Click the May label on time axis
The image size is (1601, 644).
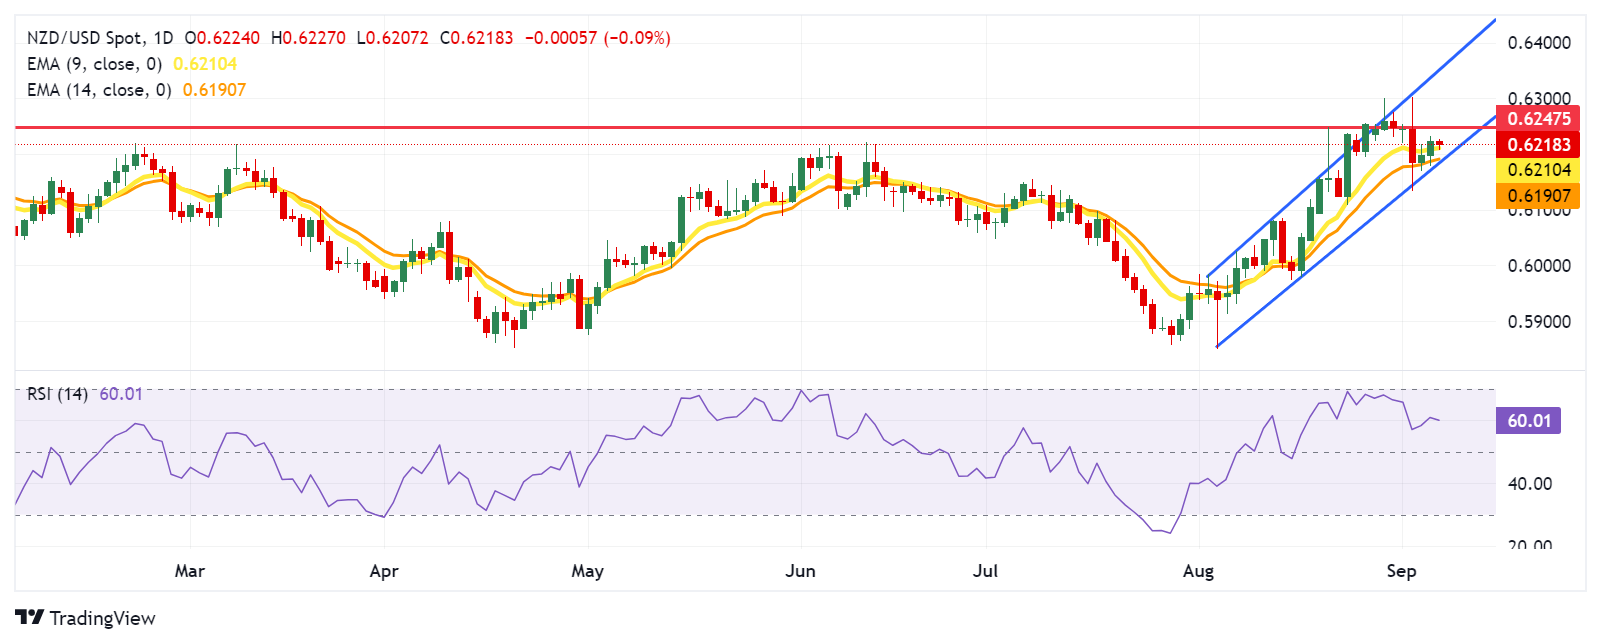click(x=587, y=571)
